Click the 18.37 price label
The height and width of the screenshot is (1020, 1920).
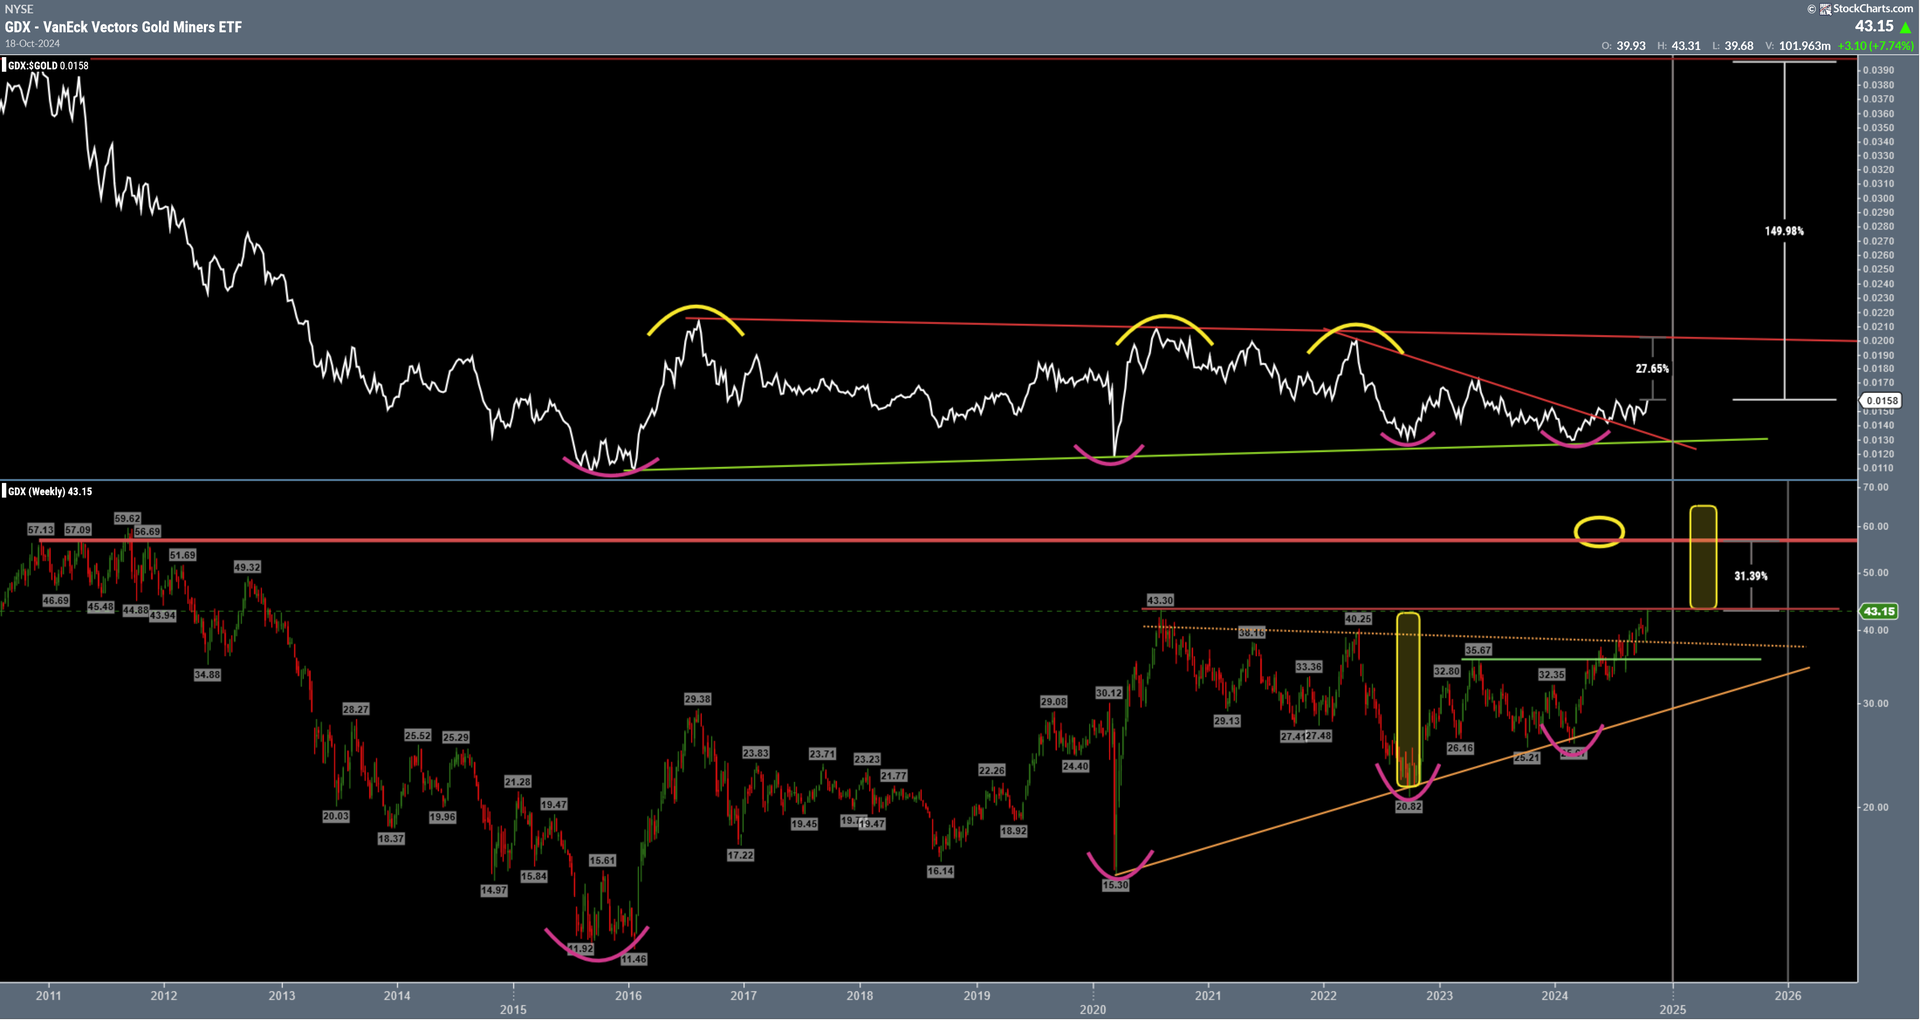coord(391,839)
